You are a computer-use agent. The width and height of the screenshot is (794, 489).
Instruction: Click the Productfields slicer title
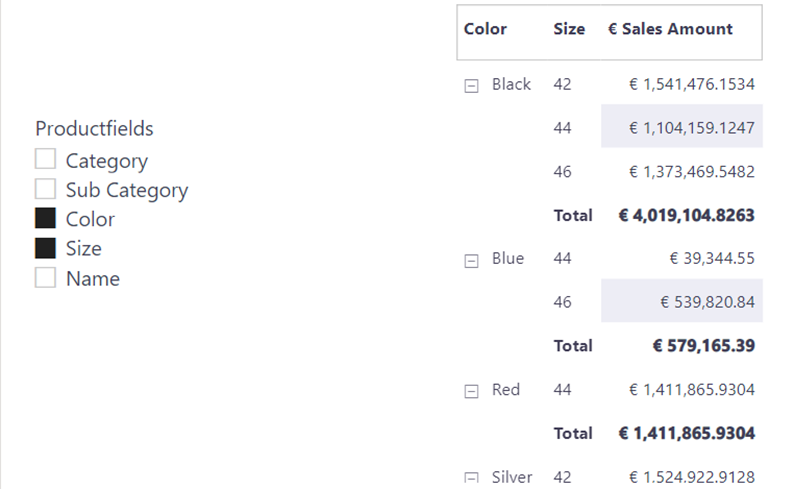tap(94, 128)
